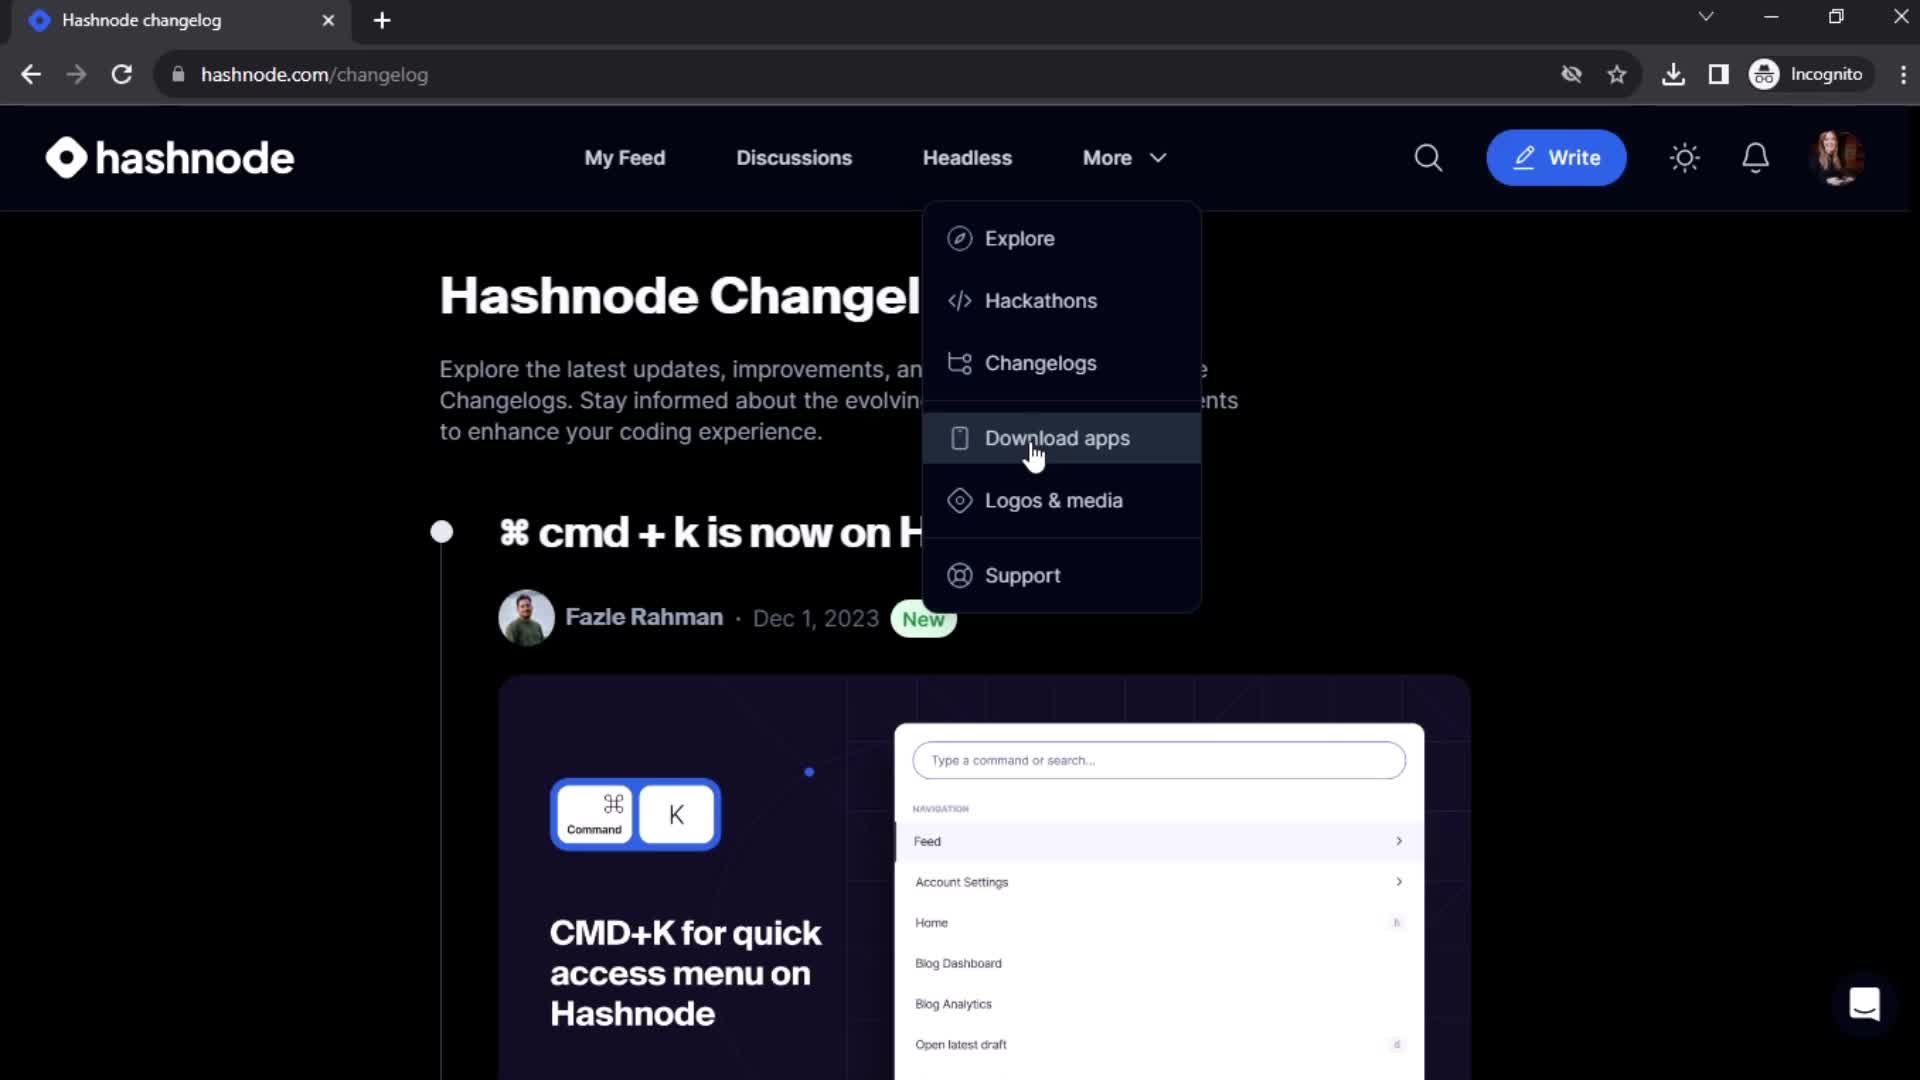The height and width of the screenshot is (1080, 1920).
Task: Click the New badge on article
Action: (924, 620)
